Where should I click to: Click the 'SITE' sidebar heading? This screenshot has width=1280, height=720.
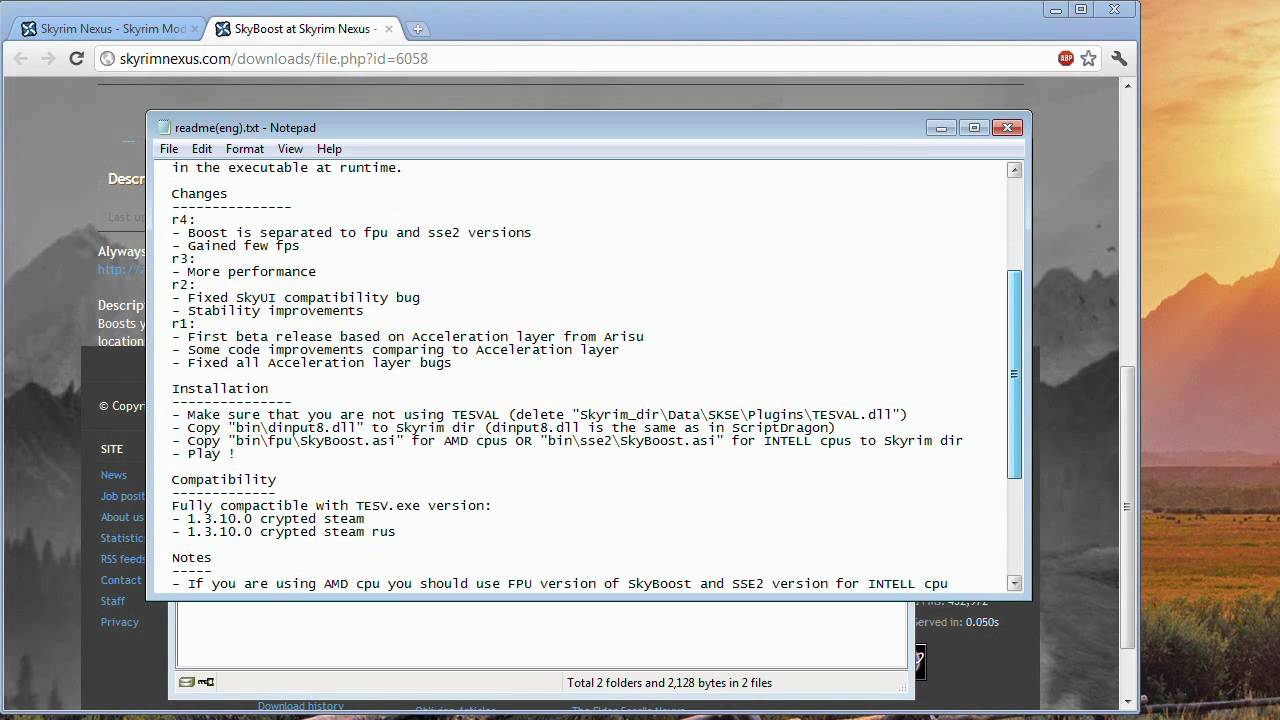point(111,449)
